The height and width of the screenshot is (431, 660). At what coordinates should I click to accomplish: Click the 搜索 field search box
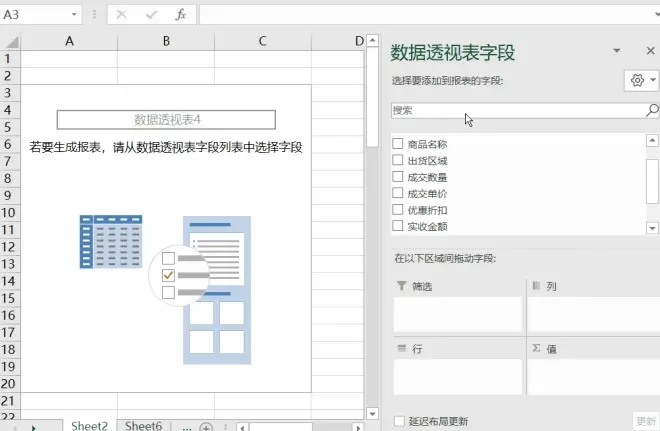click(518, 111)
